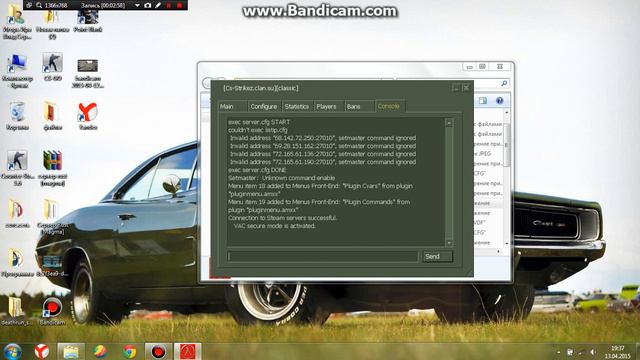Open File Explorer from taskbar

(x=71, y=351)
